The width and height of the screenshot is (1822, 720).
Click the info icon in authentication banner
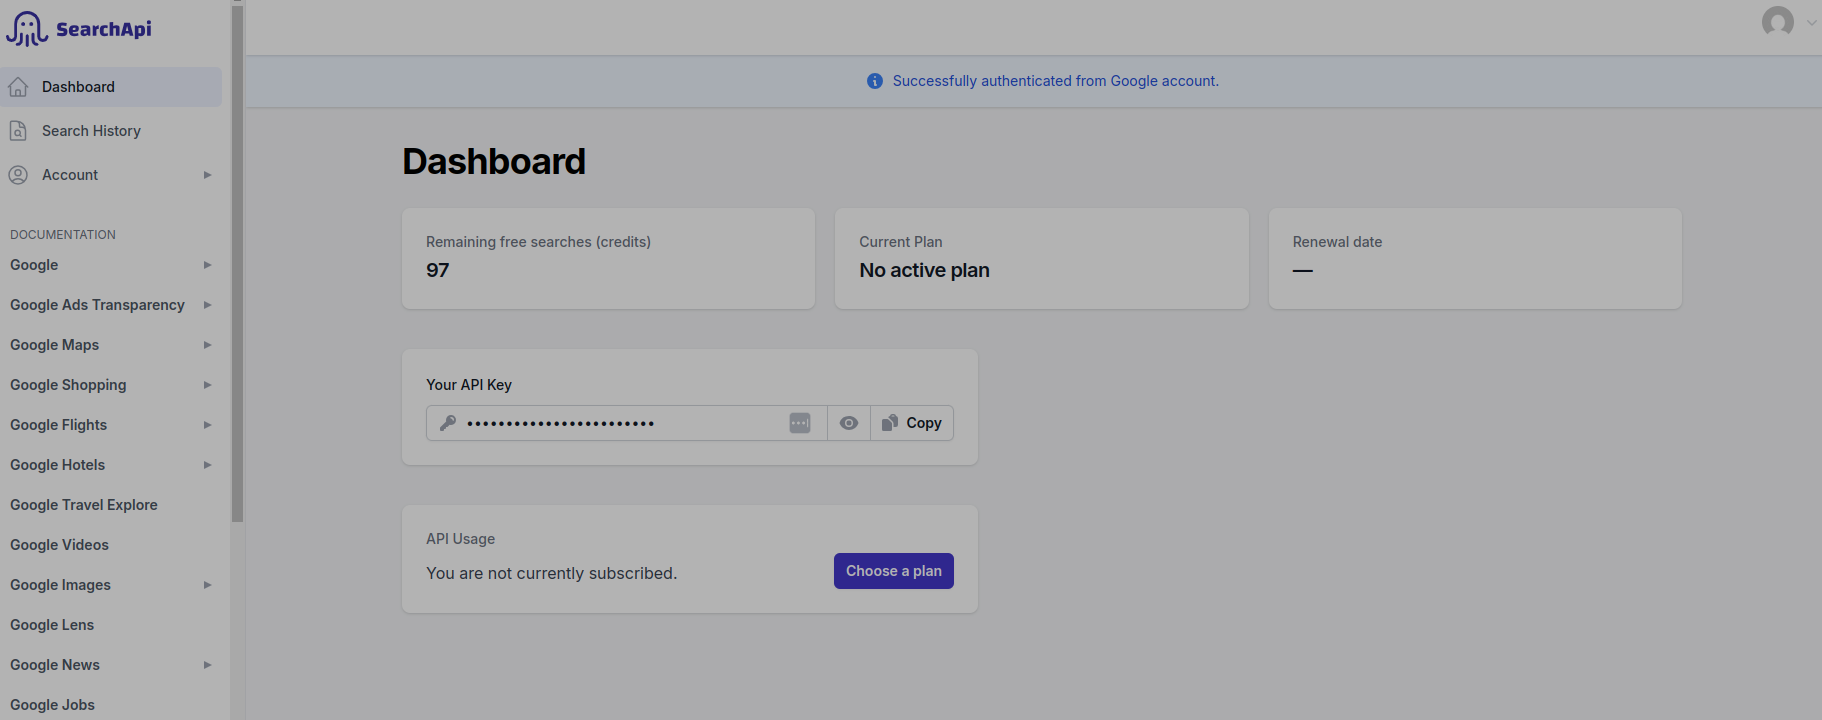[875, 81]
